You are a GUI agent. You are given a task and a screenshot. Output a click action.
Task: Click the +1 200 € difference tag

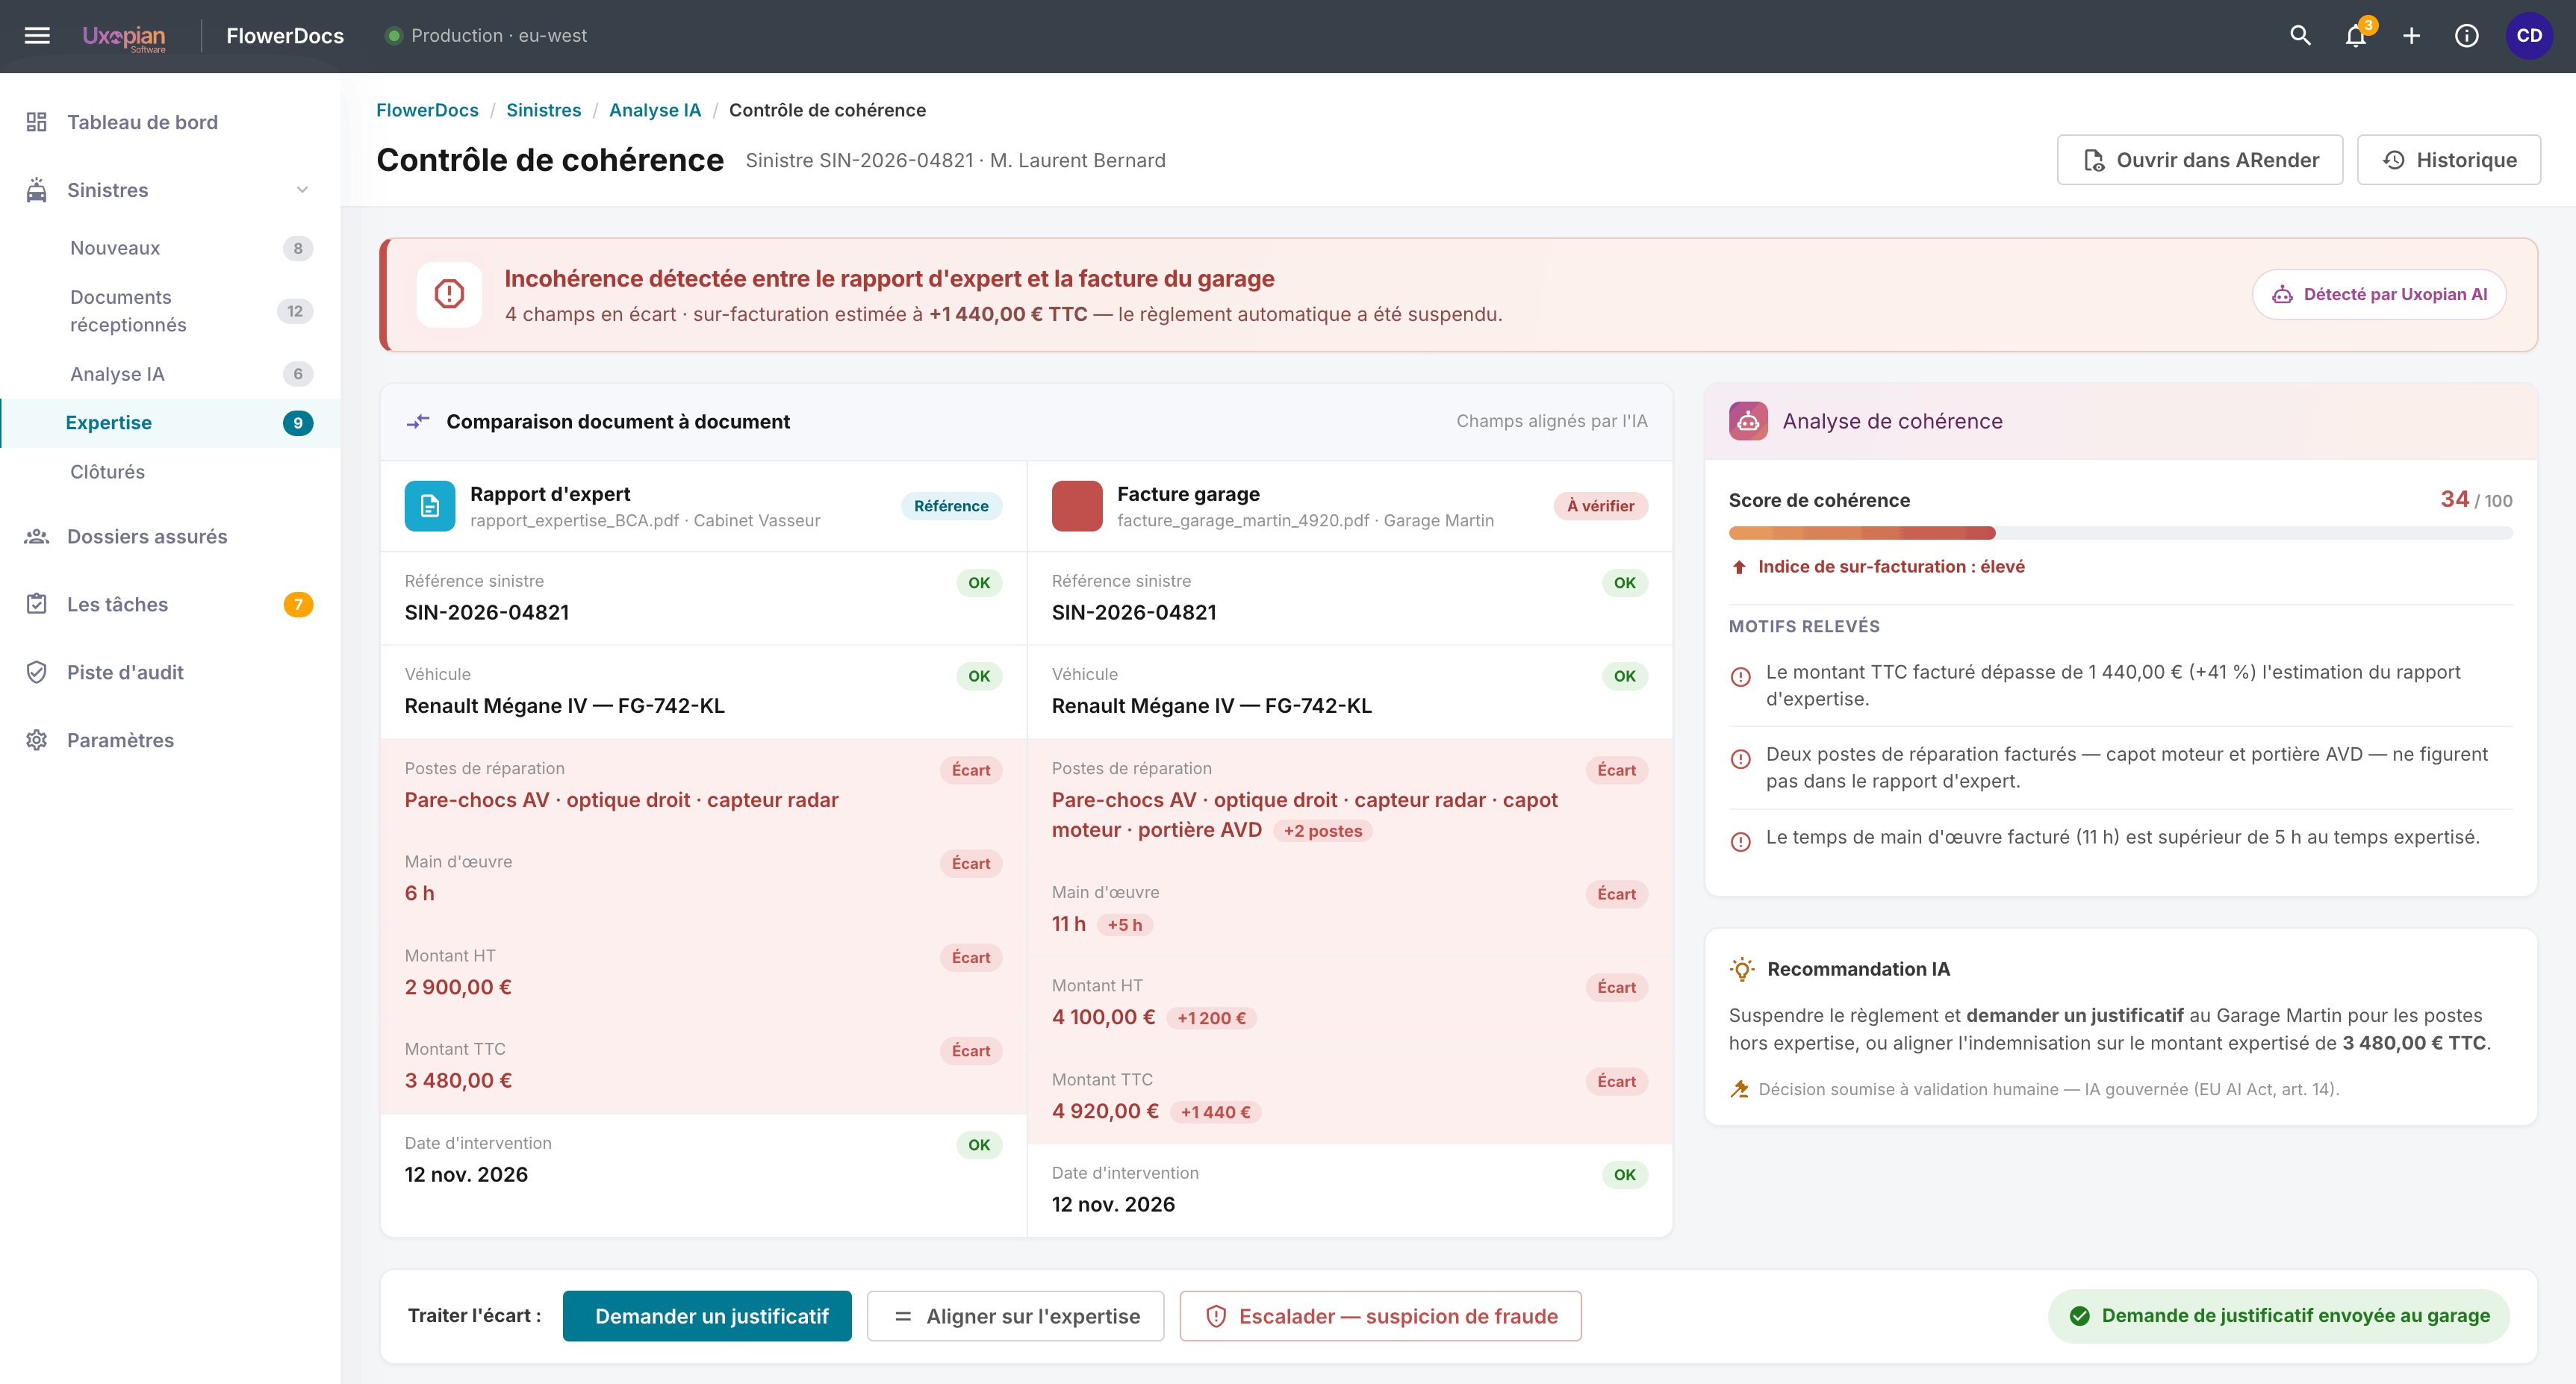[1211, 1018]
